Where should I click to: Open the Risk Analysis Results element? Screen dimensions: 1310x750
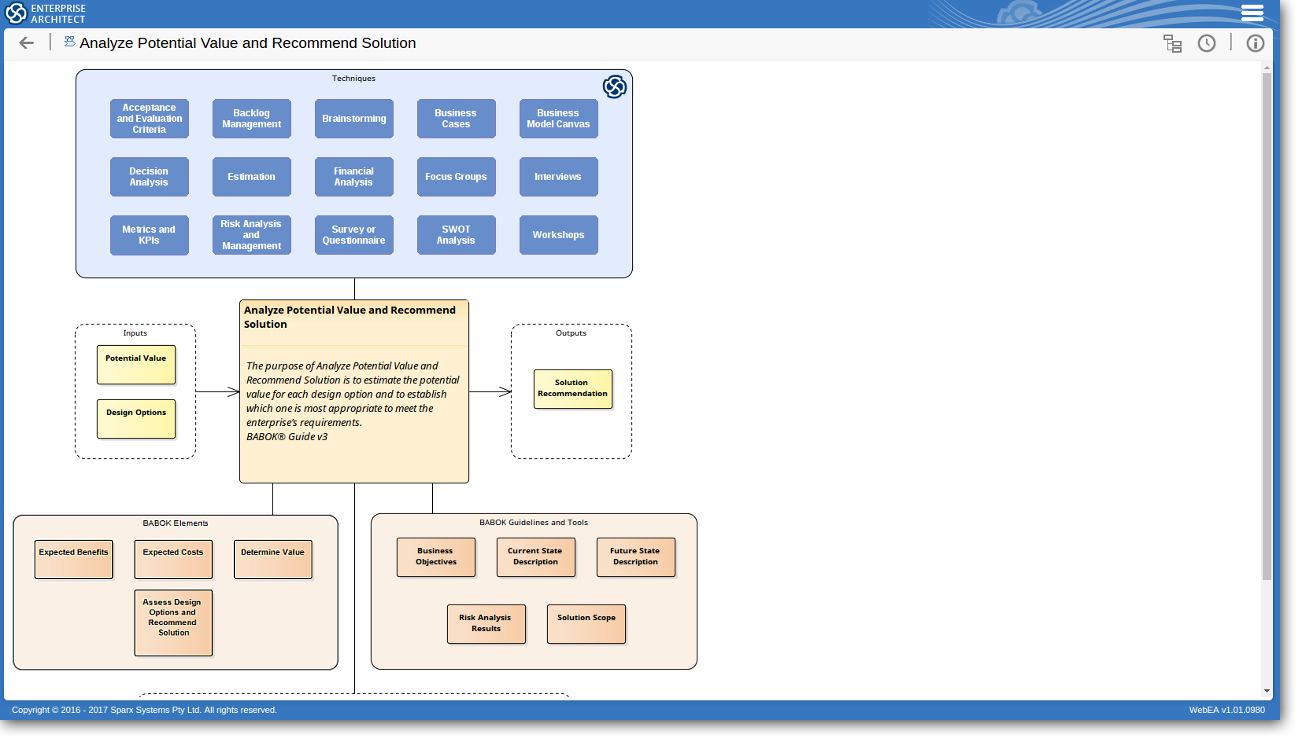coord(486,624)
